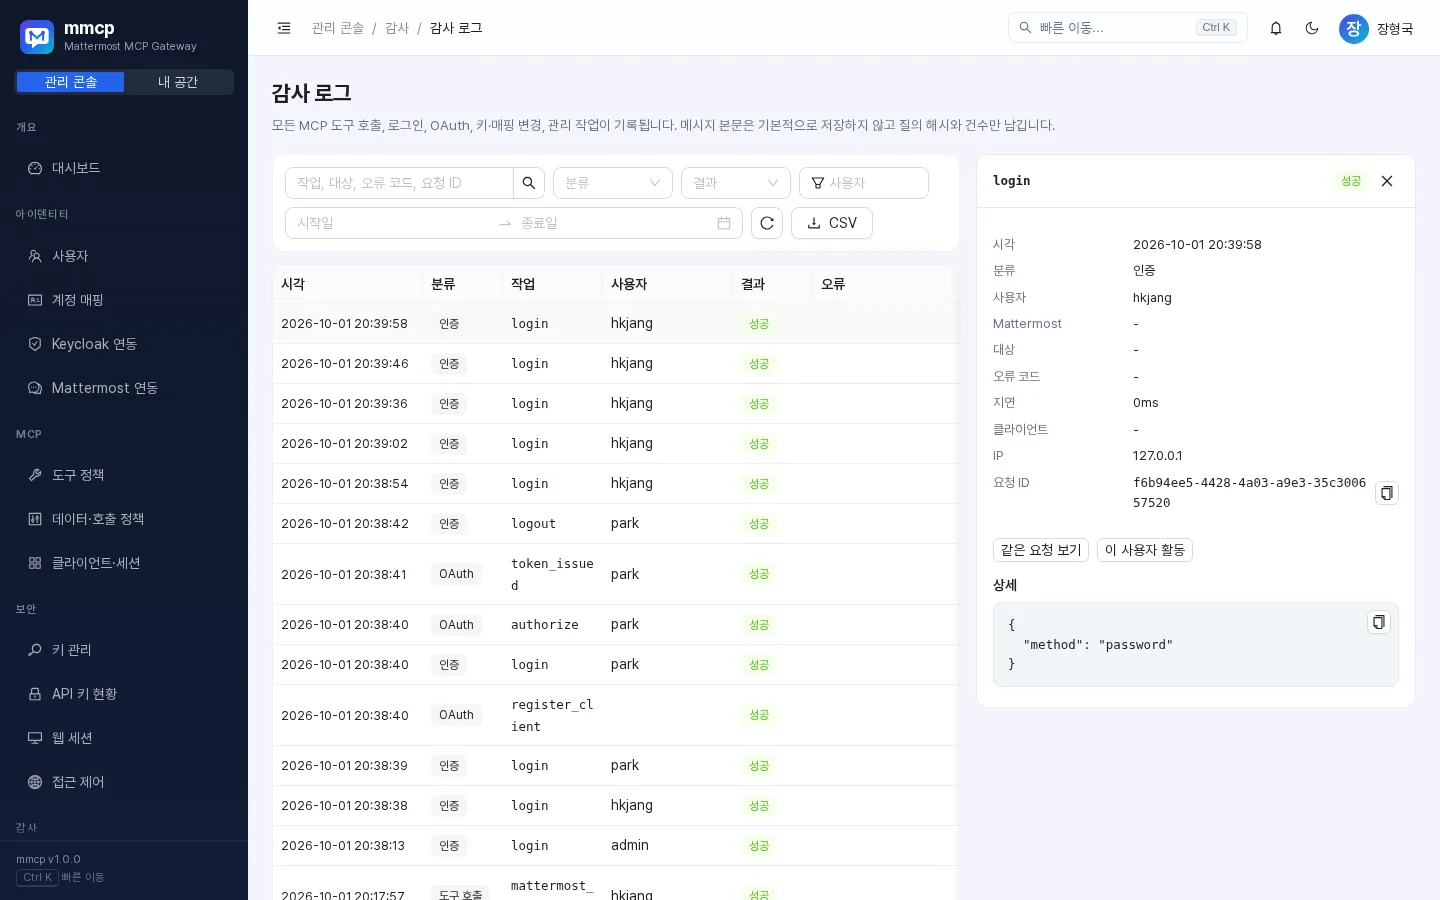Select the login row by admin
The image size is (1440, 900).
tap(615, 846)
